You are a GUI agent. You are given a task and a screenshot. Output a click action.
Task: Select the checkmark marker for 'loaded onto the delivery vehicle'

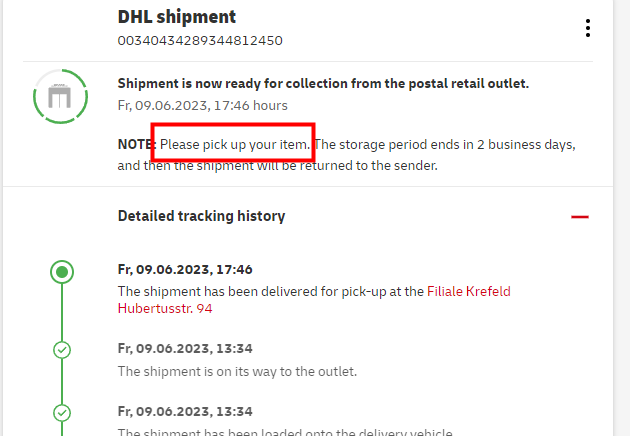tap(62, 412)
